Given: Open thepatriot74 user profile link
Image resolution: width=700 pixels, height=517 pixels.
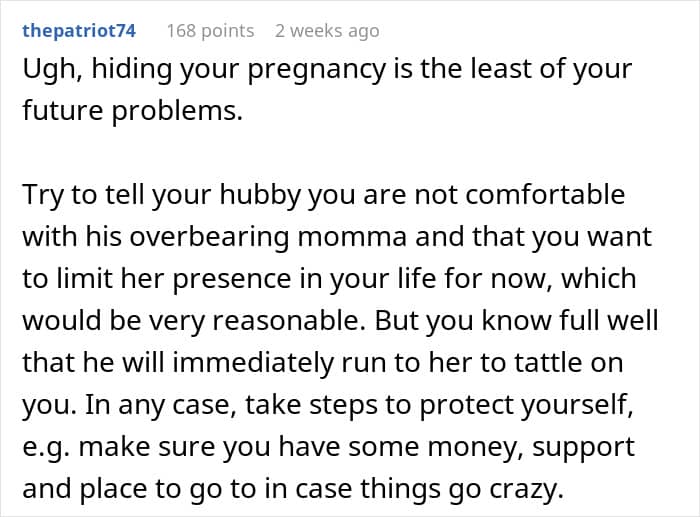Looking at the screenshot, I should (x=79, y=31).
